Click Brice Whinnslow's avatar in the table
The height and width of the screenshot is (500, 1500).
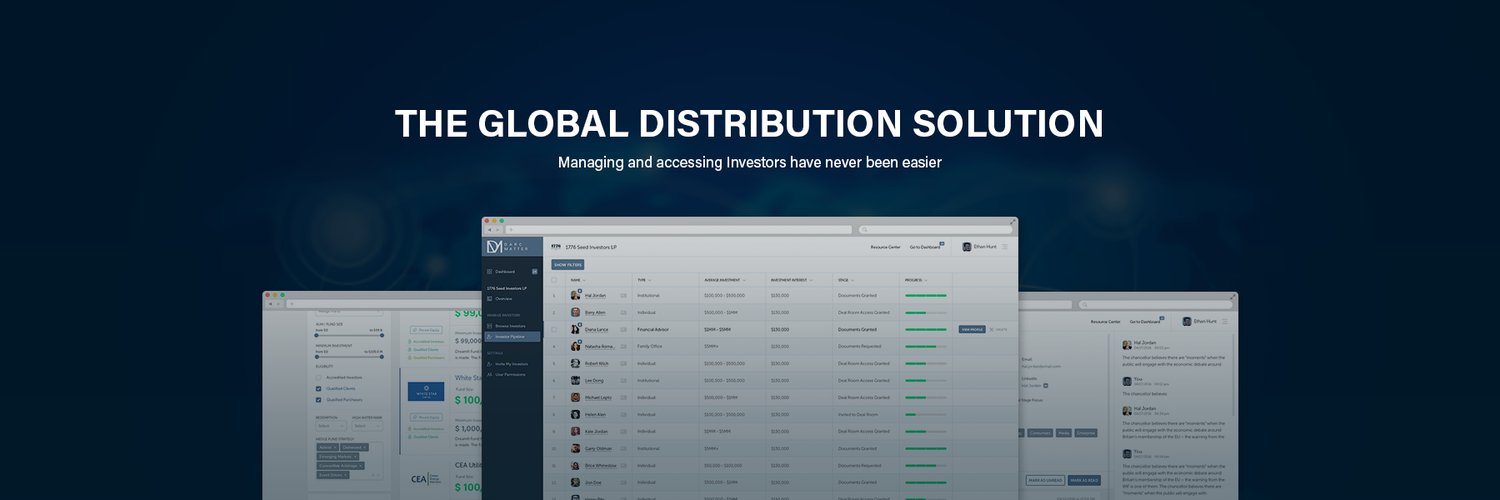point(576,465)
